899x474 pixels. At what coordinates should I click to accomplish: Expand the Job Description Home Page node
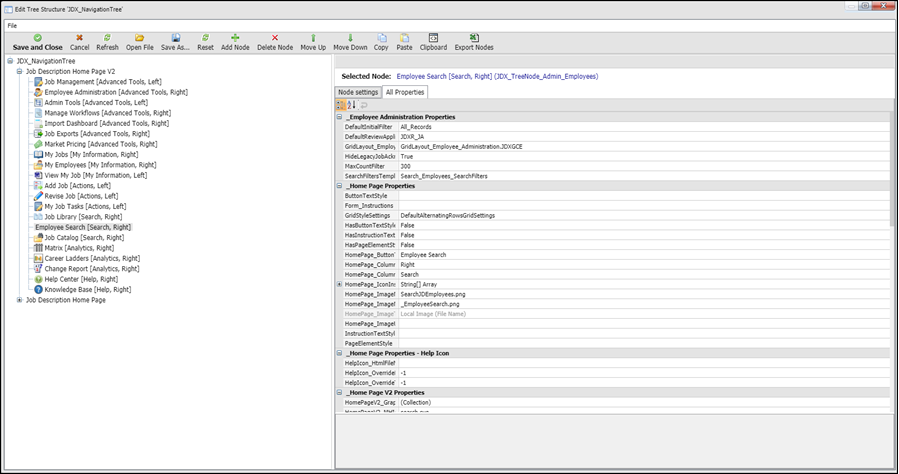coord(19,300)
